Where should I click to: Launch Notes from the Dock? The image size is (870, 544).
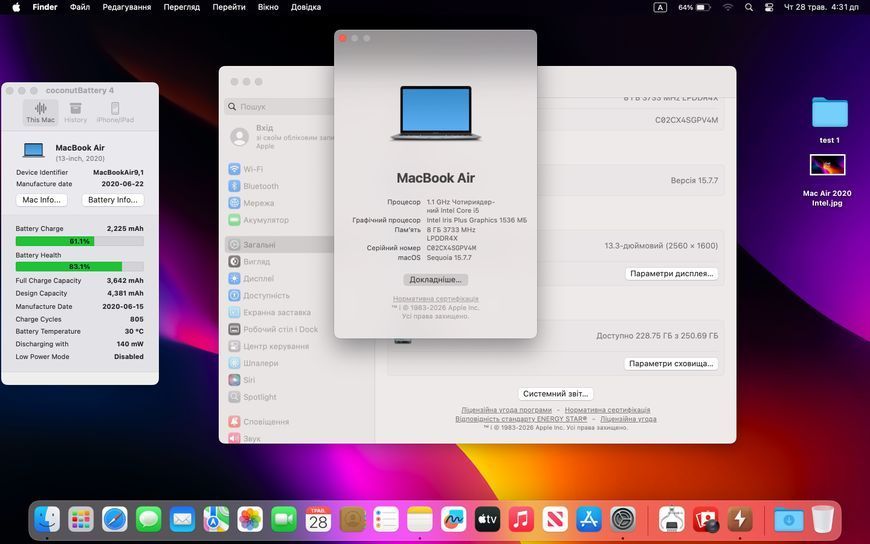click(x=420, y=520)
